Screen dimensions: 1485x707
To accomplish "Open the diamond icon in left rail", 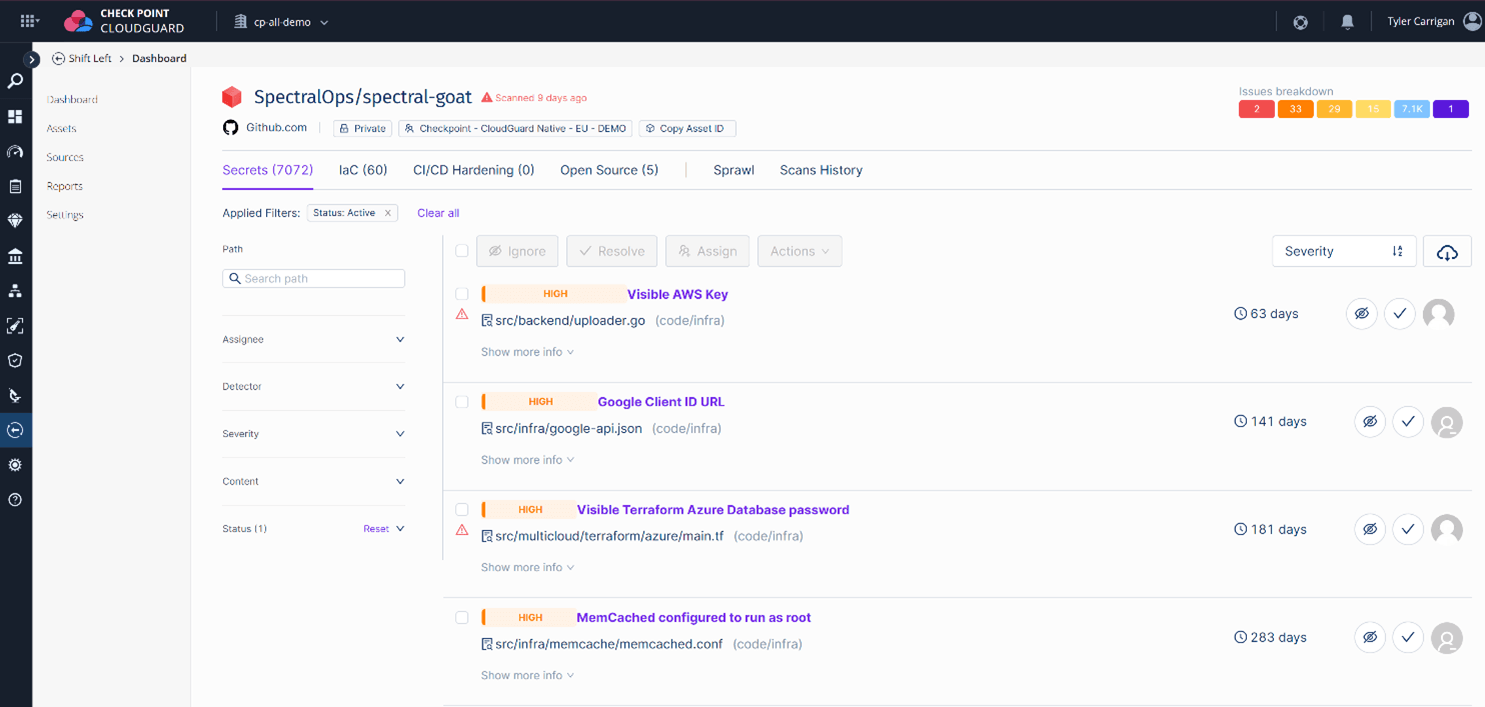I will pyautogui.click(x=15, y=221).
